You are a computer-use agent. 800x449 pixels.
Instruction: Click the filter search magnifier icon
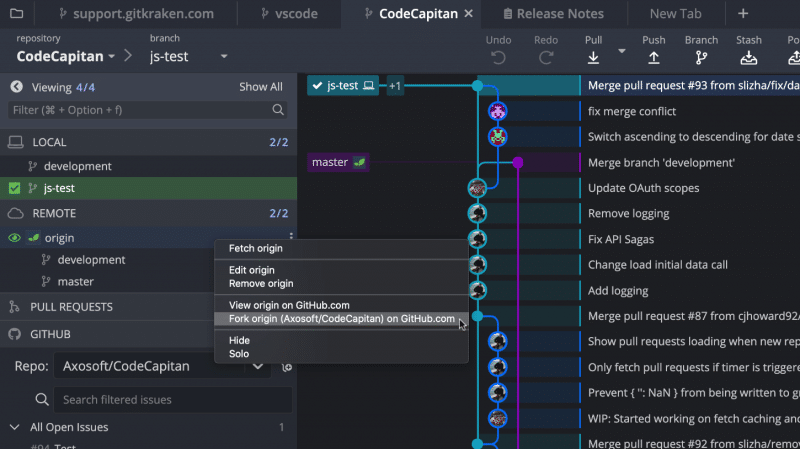[278, 110]
